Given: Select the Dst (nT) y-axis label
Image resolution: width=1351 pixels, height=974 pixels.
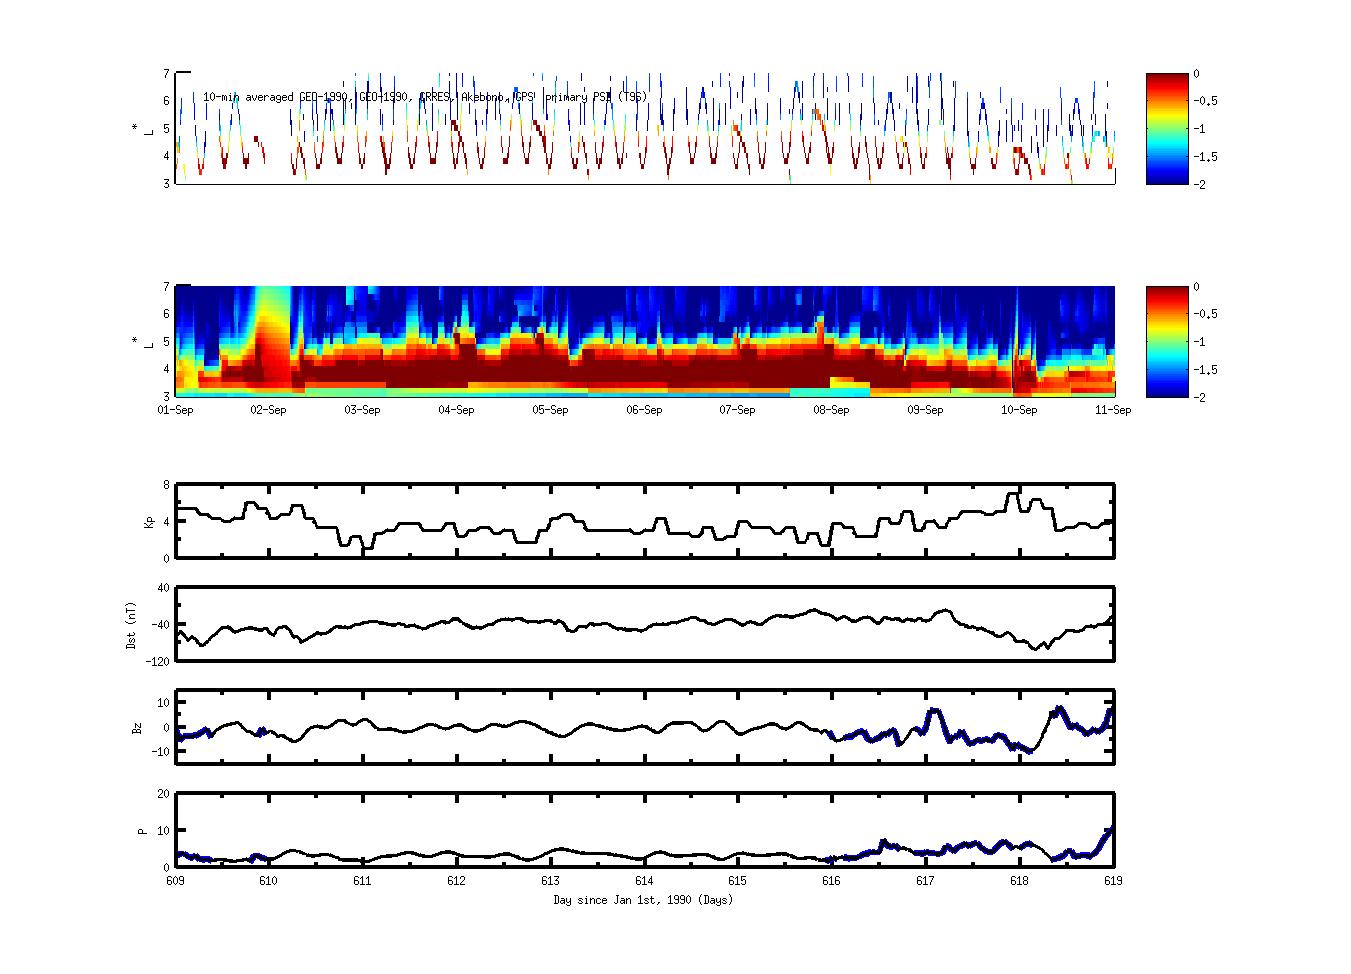Looking at the screenshot, I should point(131,625).
